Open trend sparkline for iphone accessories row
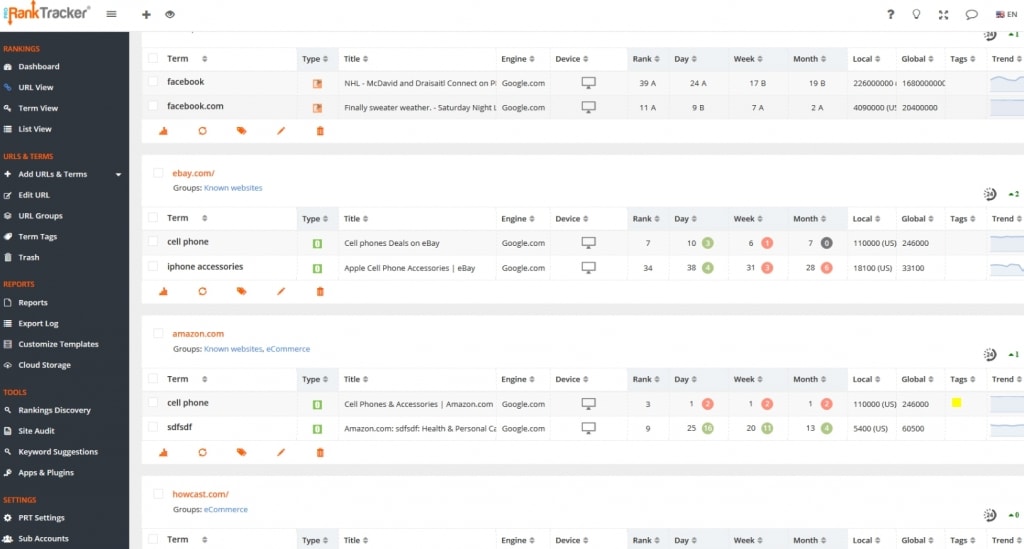Screen dimensions: 1024x549 click(1007, 268)
